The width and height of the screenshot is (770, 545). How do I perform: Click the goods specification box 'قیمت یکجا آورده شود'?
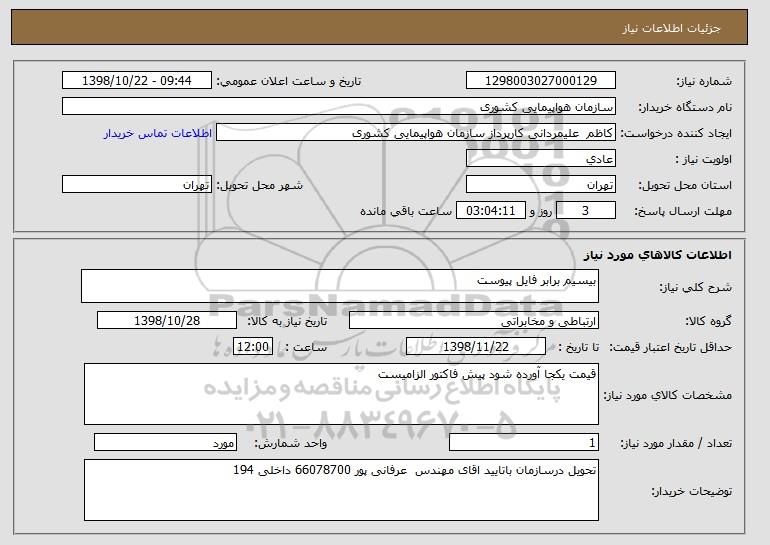point(341,394)
